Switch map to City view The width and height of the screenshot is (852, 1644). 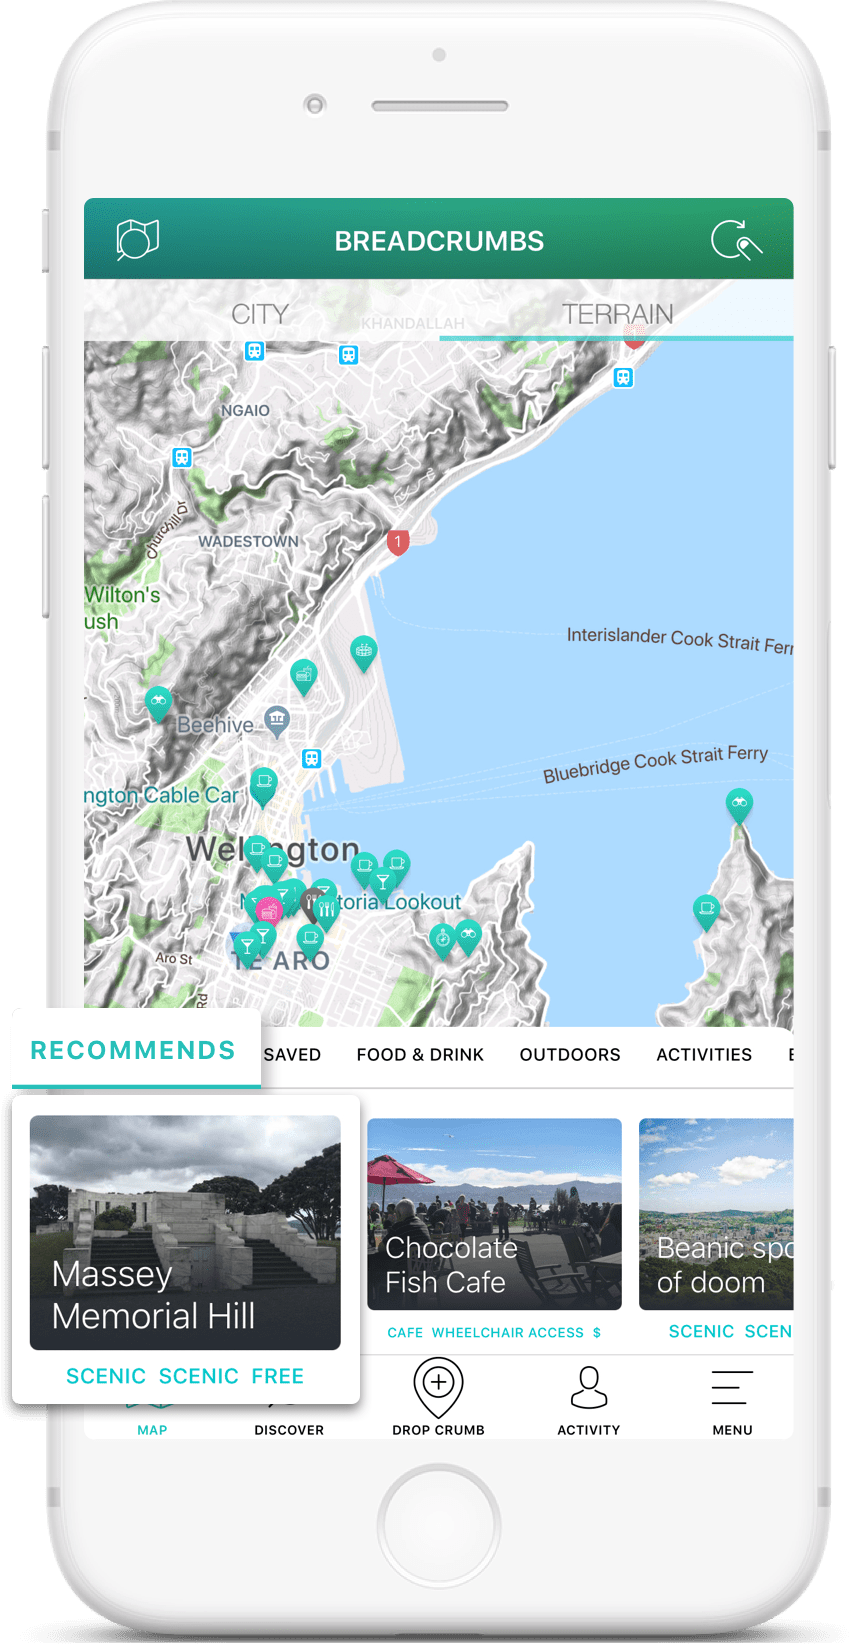pyautogui.click(x=260, y=314)
